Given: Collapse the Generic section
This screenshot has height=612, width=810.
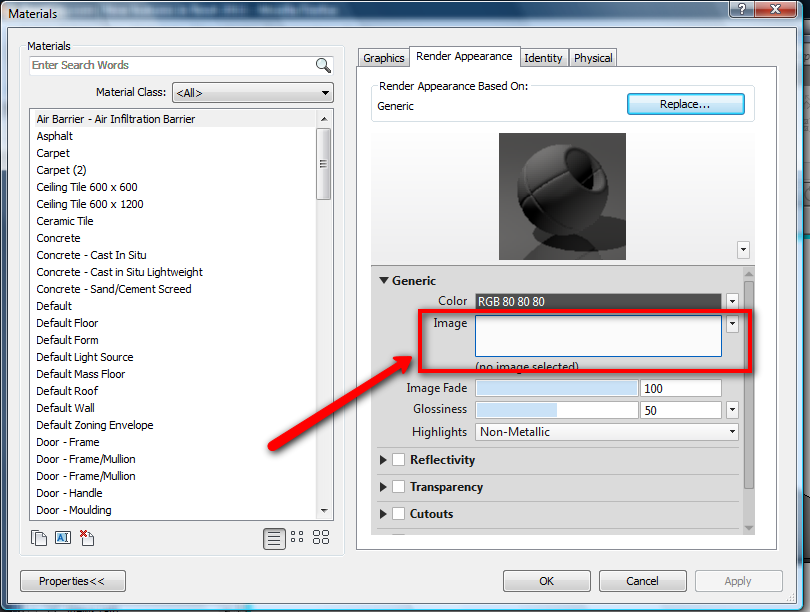Looking at the screenshot, I should [x=384, y=280].
